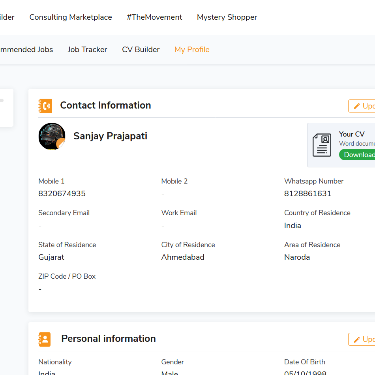Image resolution: width=375 pixels, height=375 pixels.
Task: Click the Work Email label
Action: [x=179, y=213]
